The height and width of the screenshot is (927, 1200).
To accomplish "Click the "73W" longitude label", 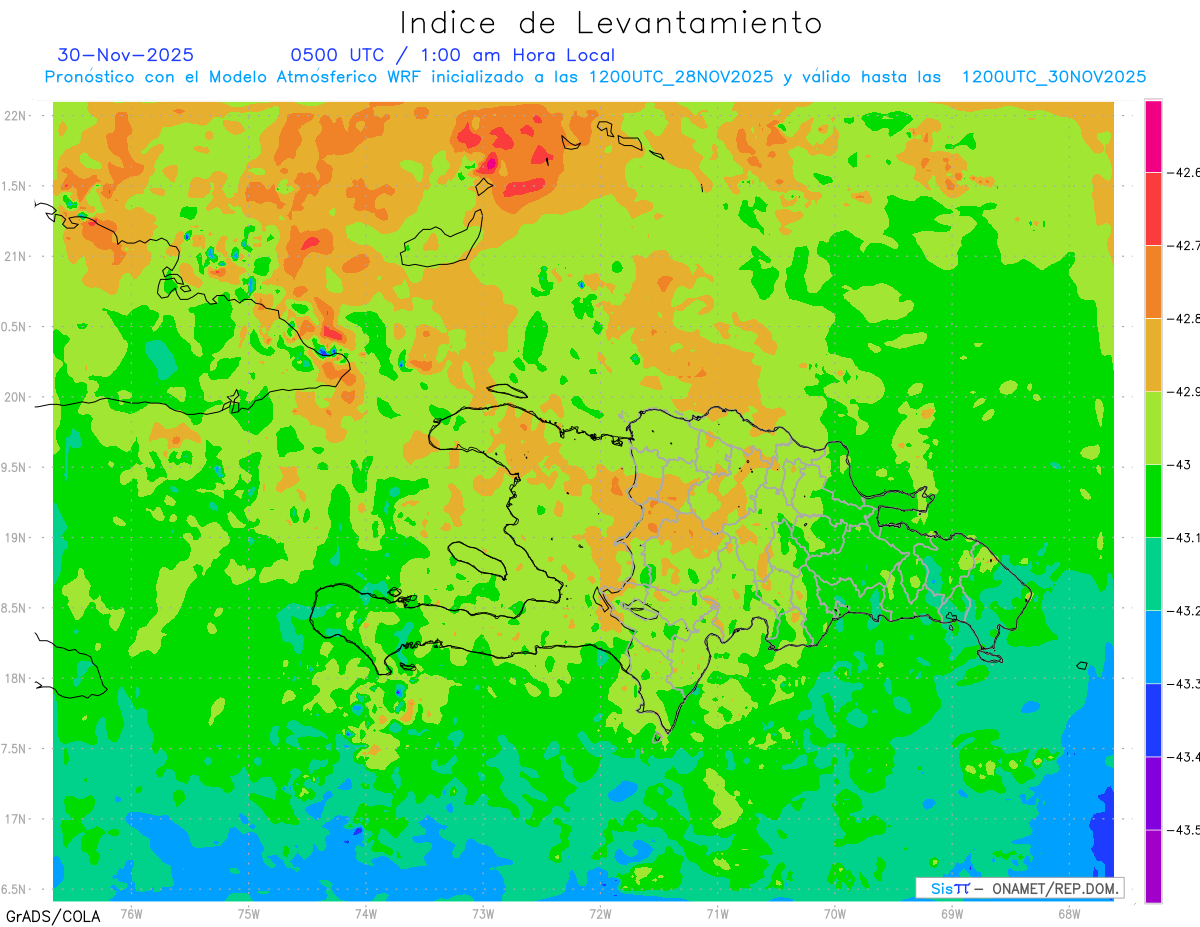I will click(x=483, y=912).
